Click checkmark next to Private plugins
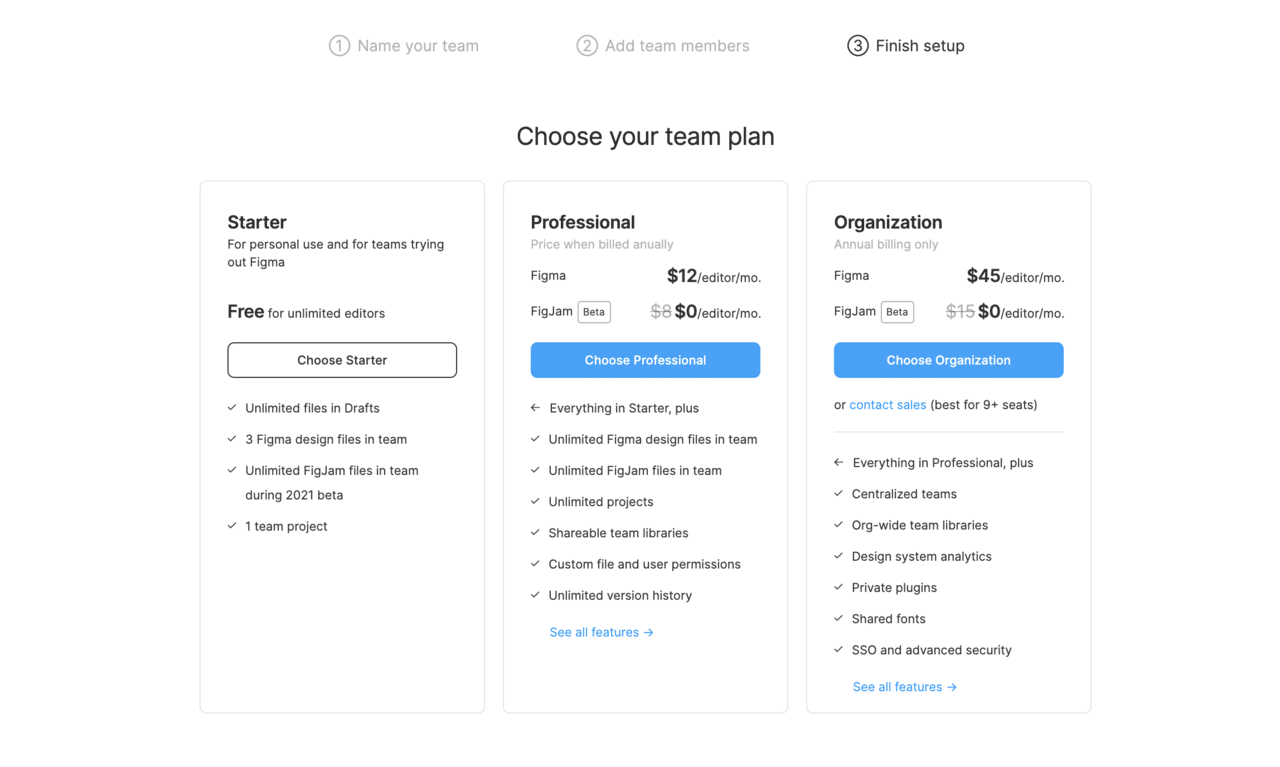 point(839,587)
